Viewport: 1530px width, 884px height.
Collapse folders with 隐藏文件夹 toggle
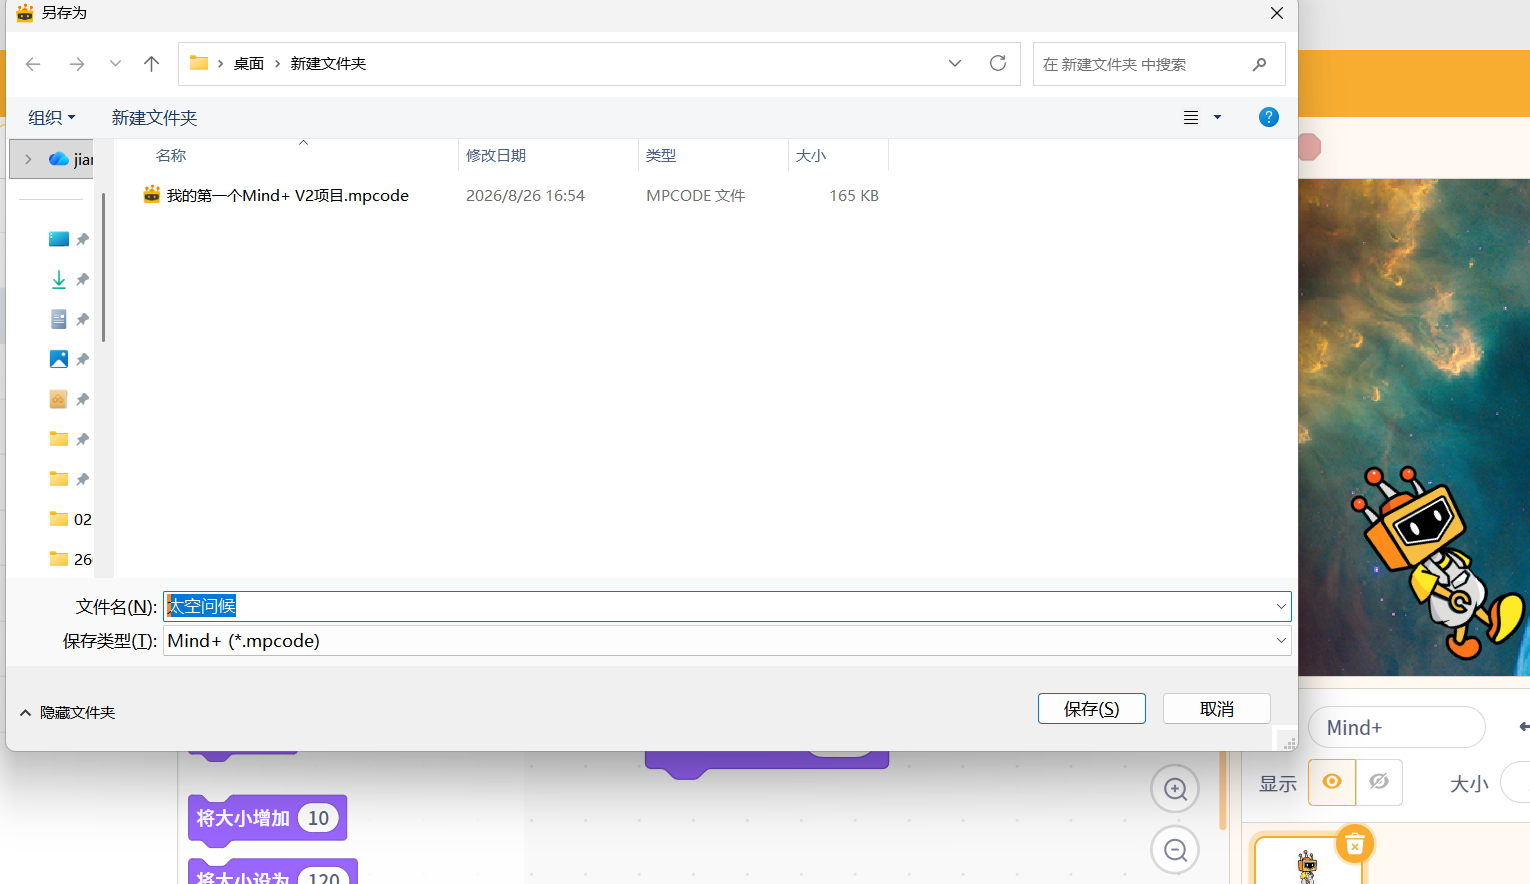coord(68,712)
